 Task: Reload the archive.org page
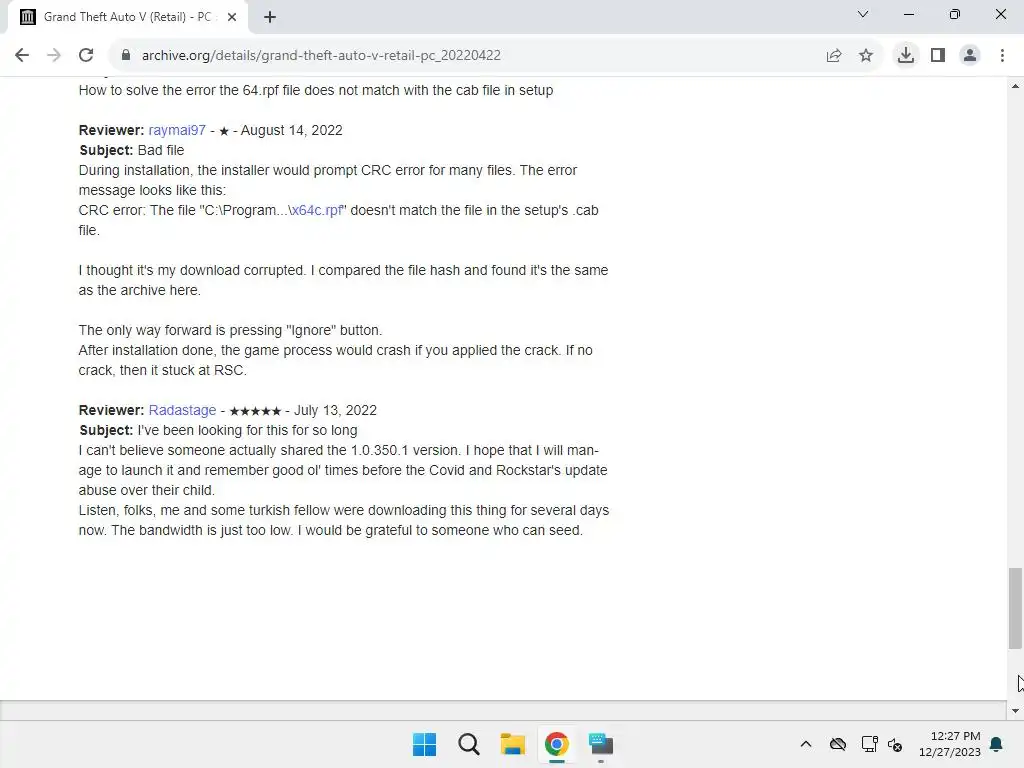pos(86,56)
